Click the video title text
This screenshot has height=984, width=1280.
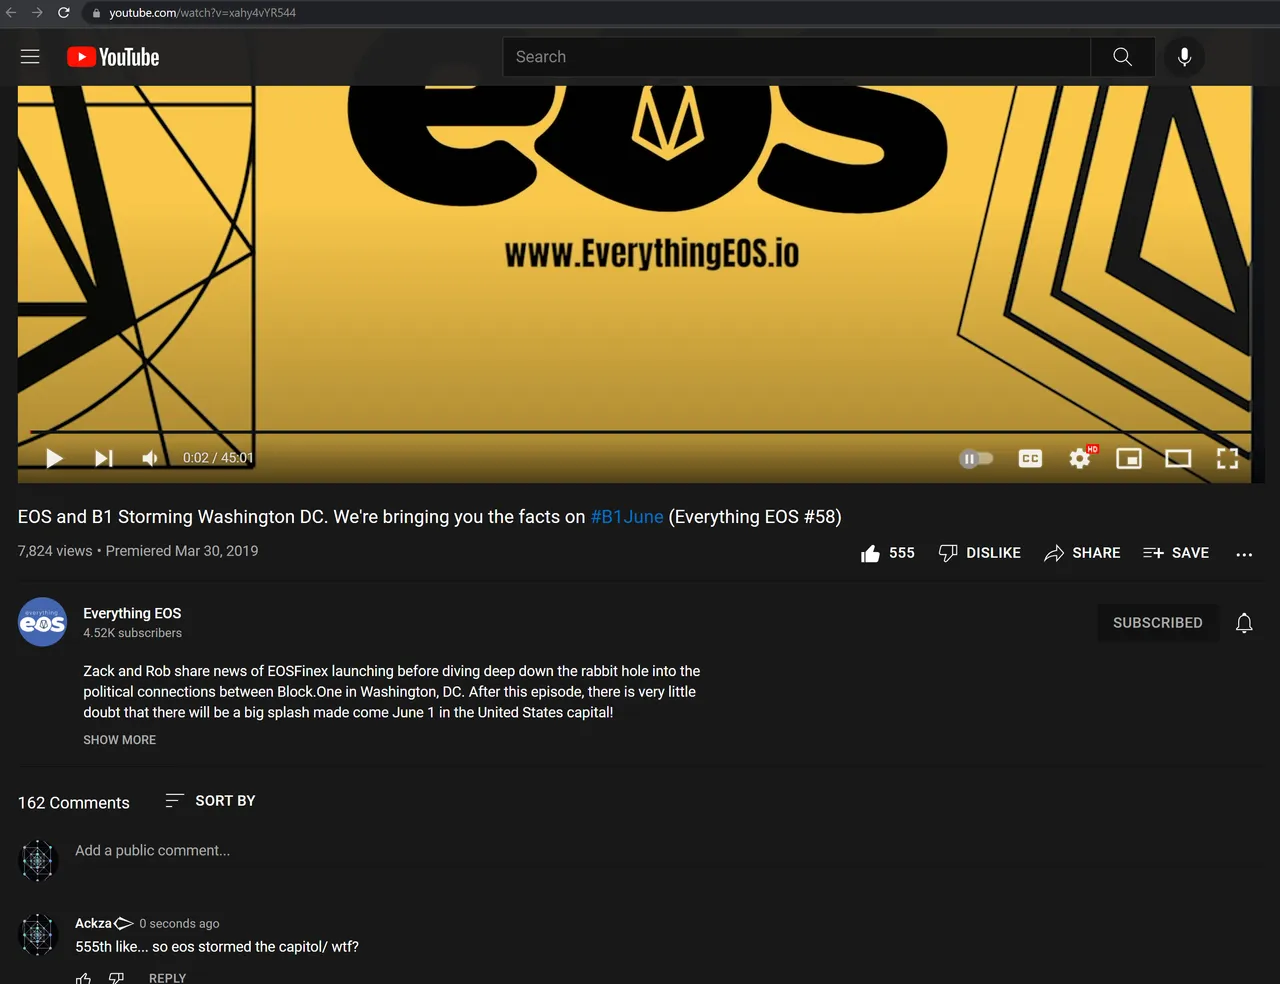(430, 517)
